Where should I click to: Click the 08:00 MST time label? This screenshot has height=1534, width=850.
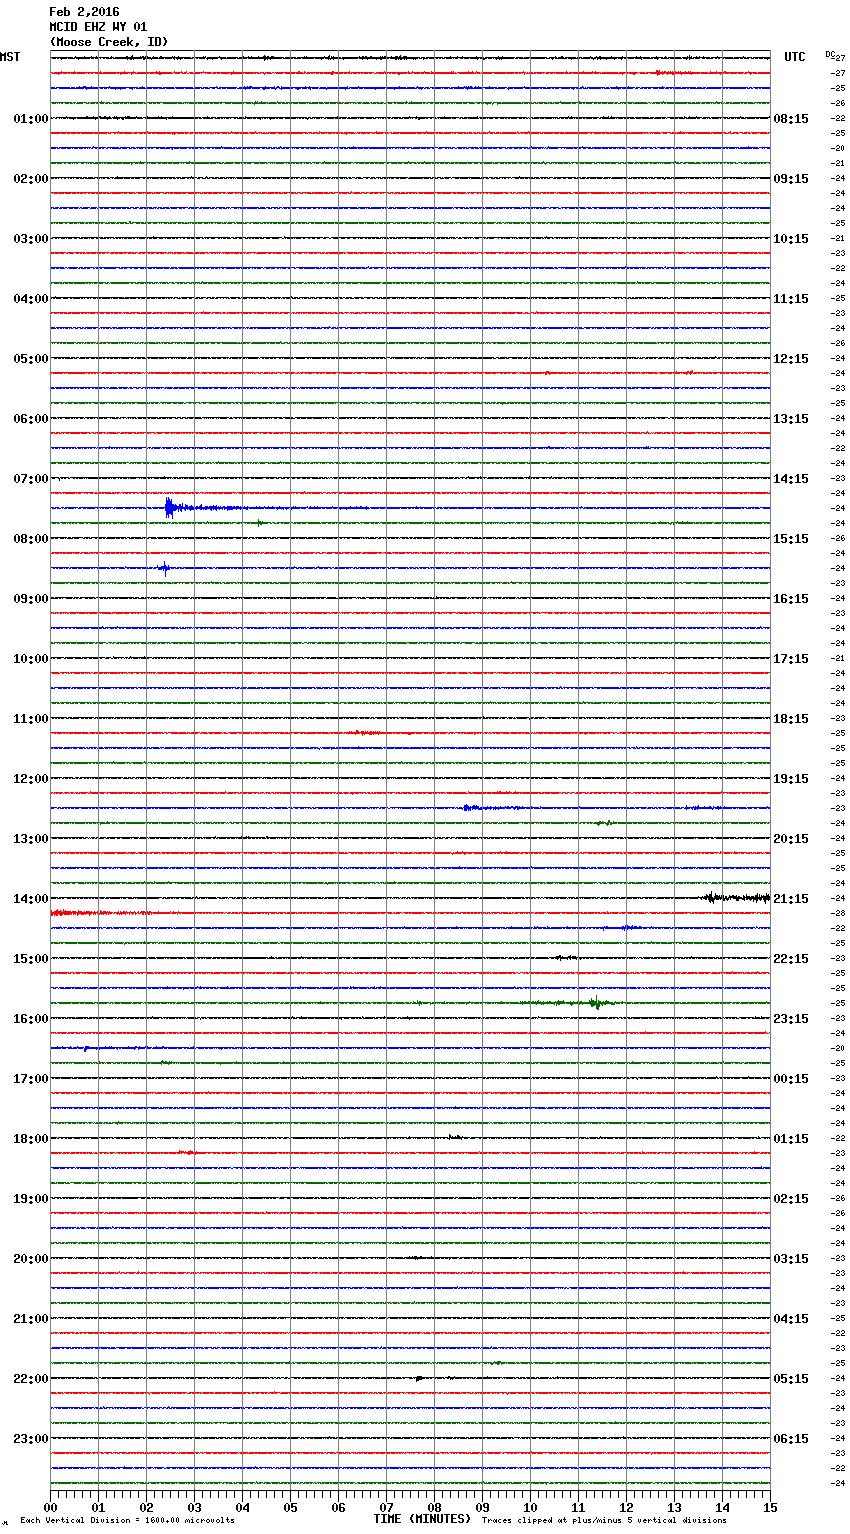[x=31, y=539]
